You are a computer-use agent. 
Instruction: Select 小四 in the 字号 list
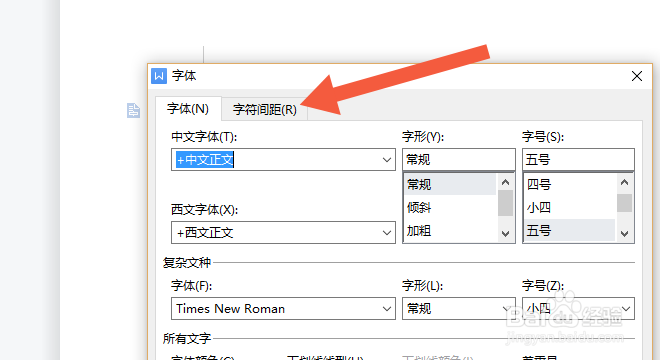[570, 207]
